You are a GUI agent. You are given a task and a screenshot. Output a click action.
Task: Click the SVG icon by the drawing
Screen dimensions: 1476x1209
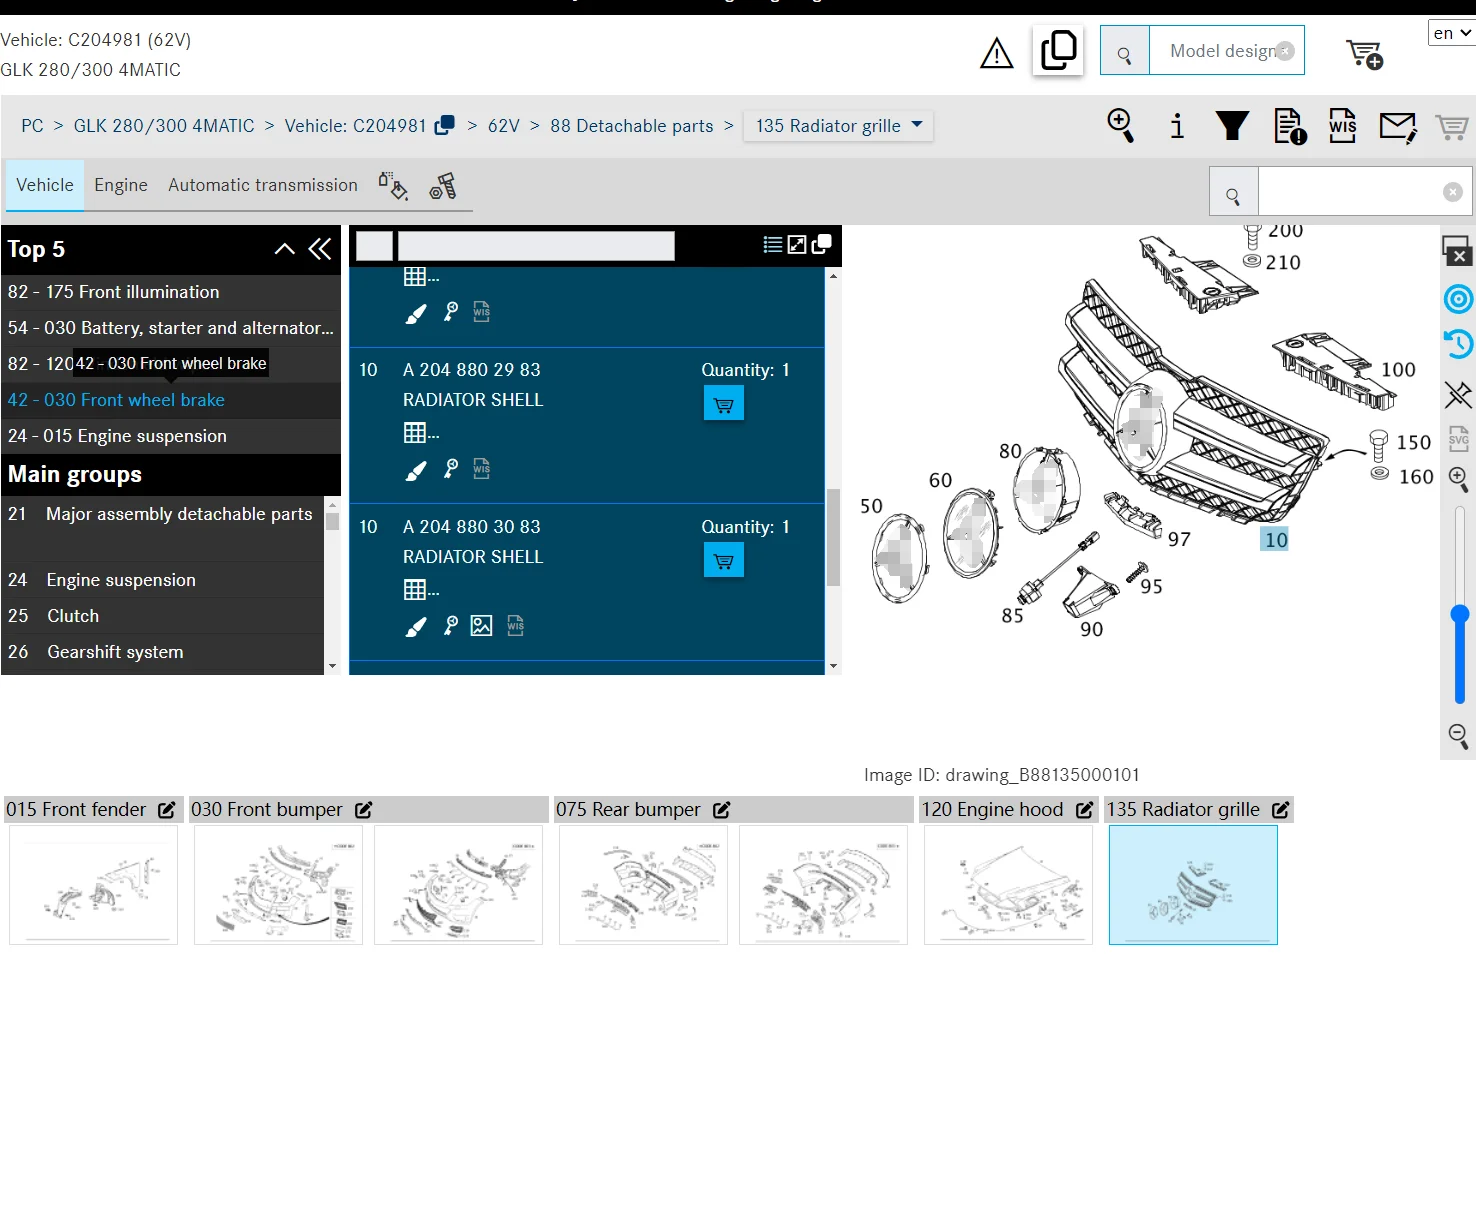click(1458, 439)
